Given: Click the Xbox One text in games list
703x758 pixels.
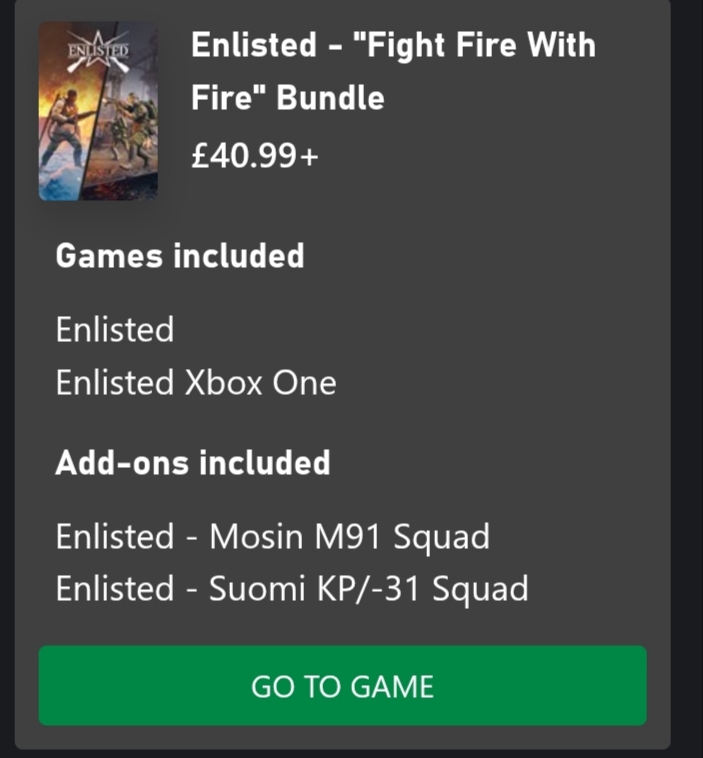Looking at the screenshot, I should [260, 383].
